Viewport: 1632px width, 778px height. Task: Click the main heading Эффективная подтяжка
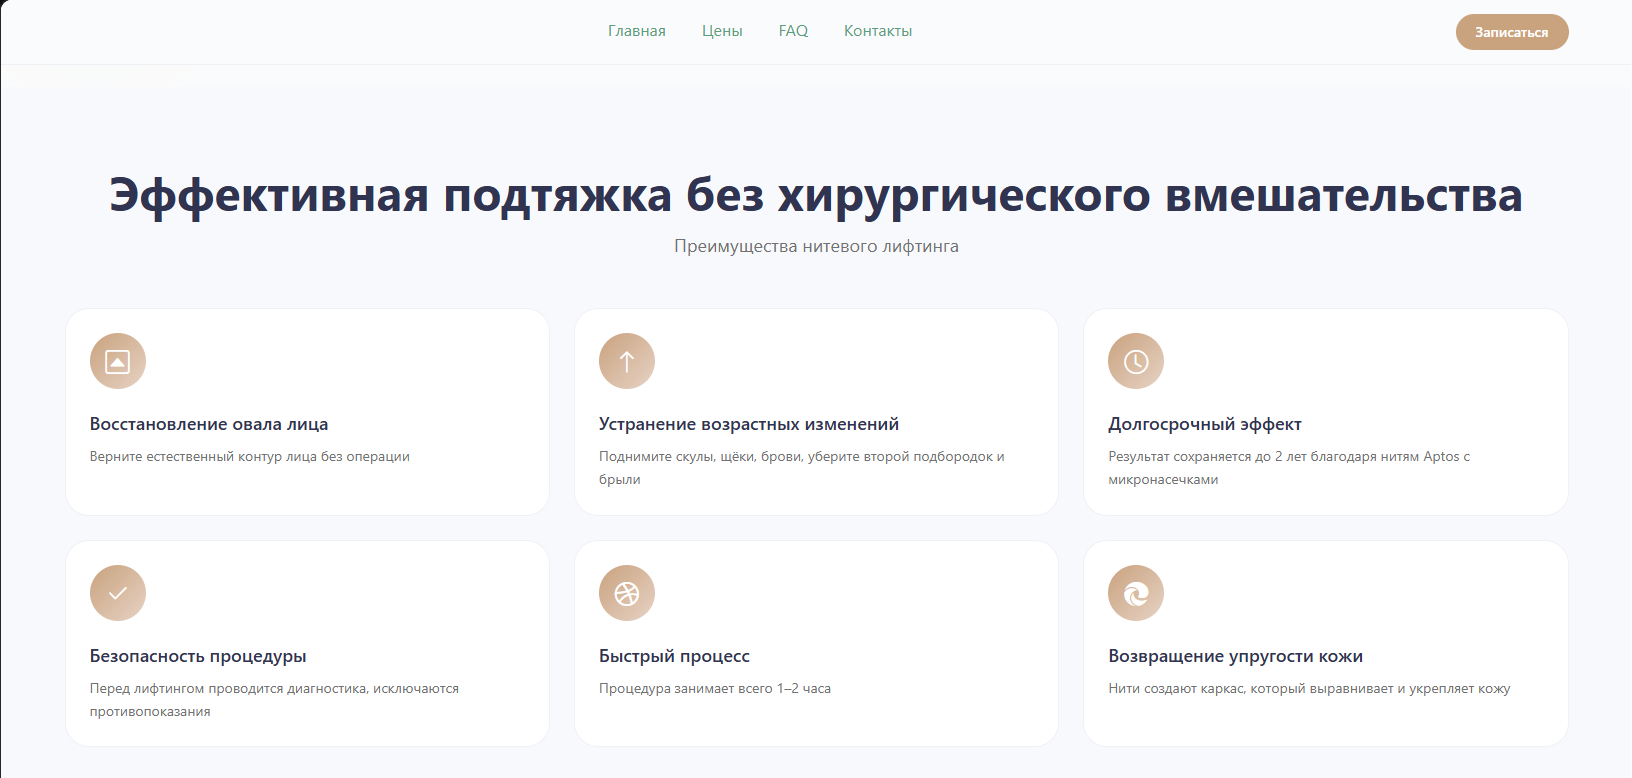(x=816, y=195)
